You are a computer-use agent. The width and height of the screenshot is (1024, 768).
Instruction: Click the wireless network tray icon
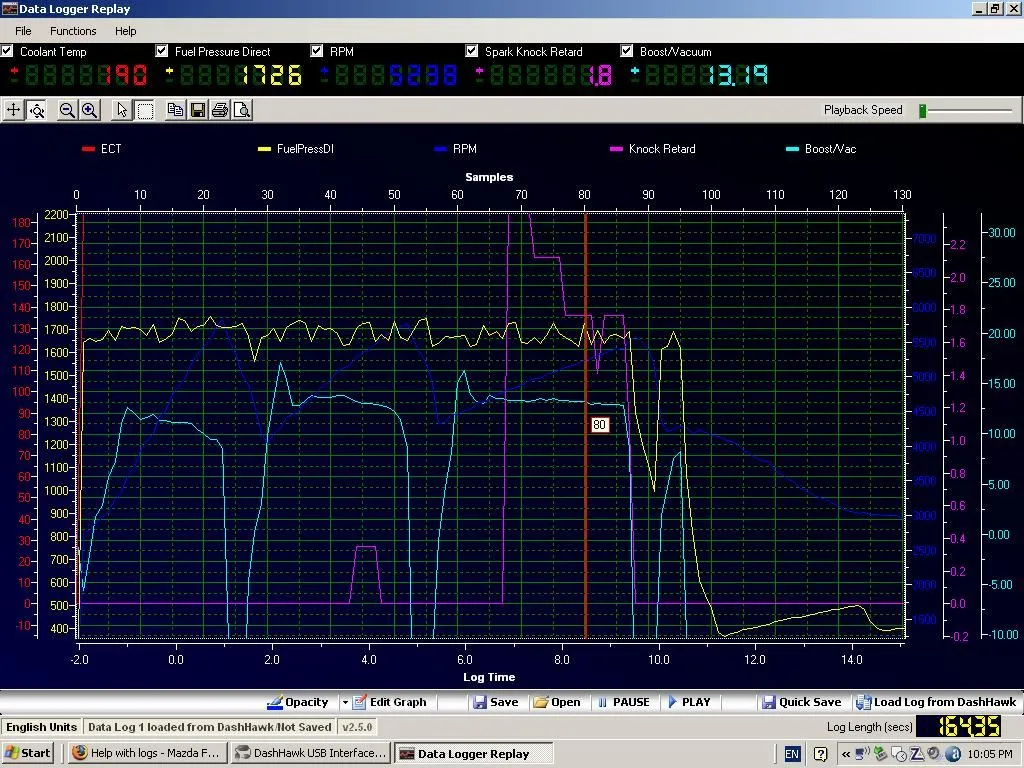863,754
